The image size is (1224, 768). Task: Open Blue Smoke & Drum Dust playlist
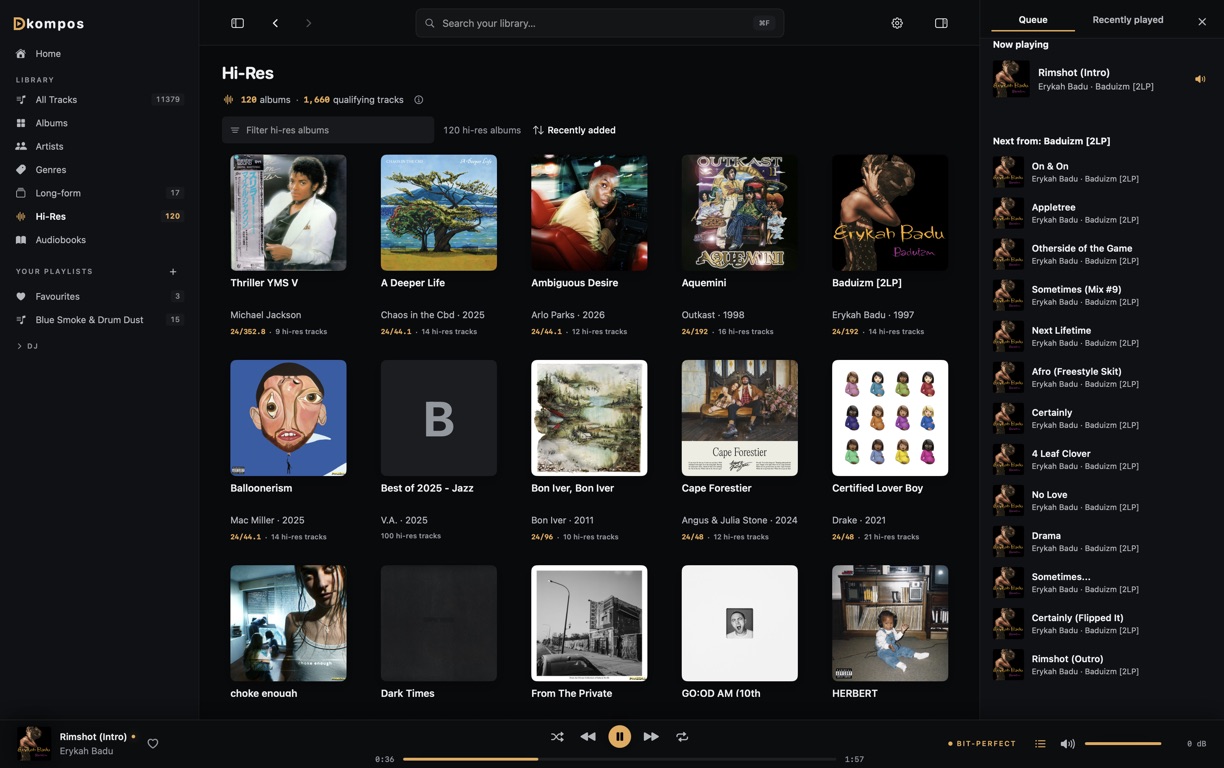(x=99, y=320)
